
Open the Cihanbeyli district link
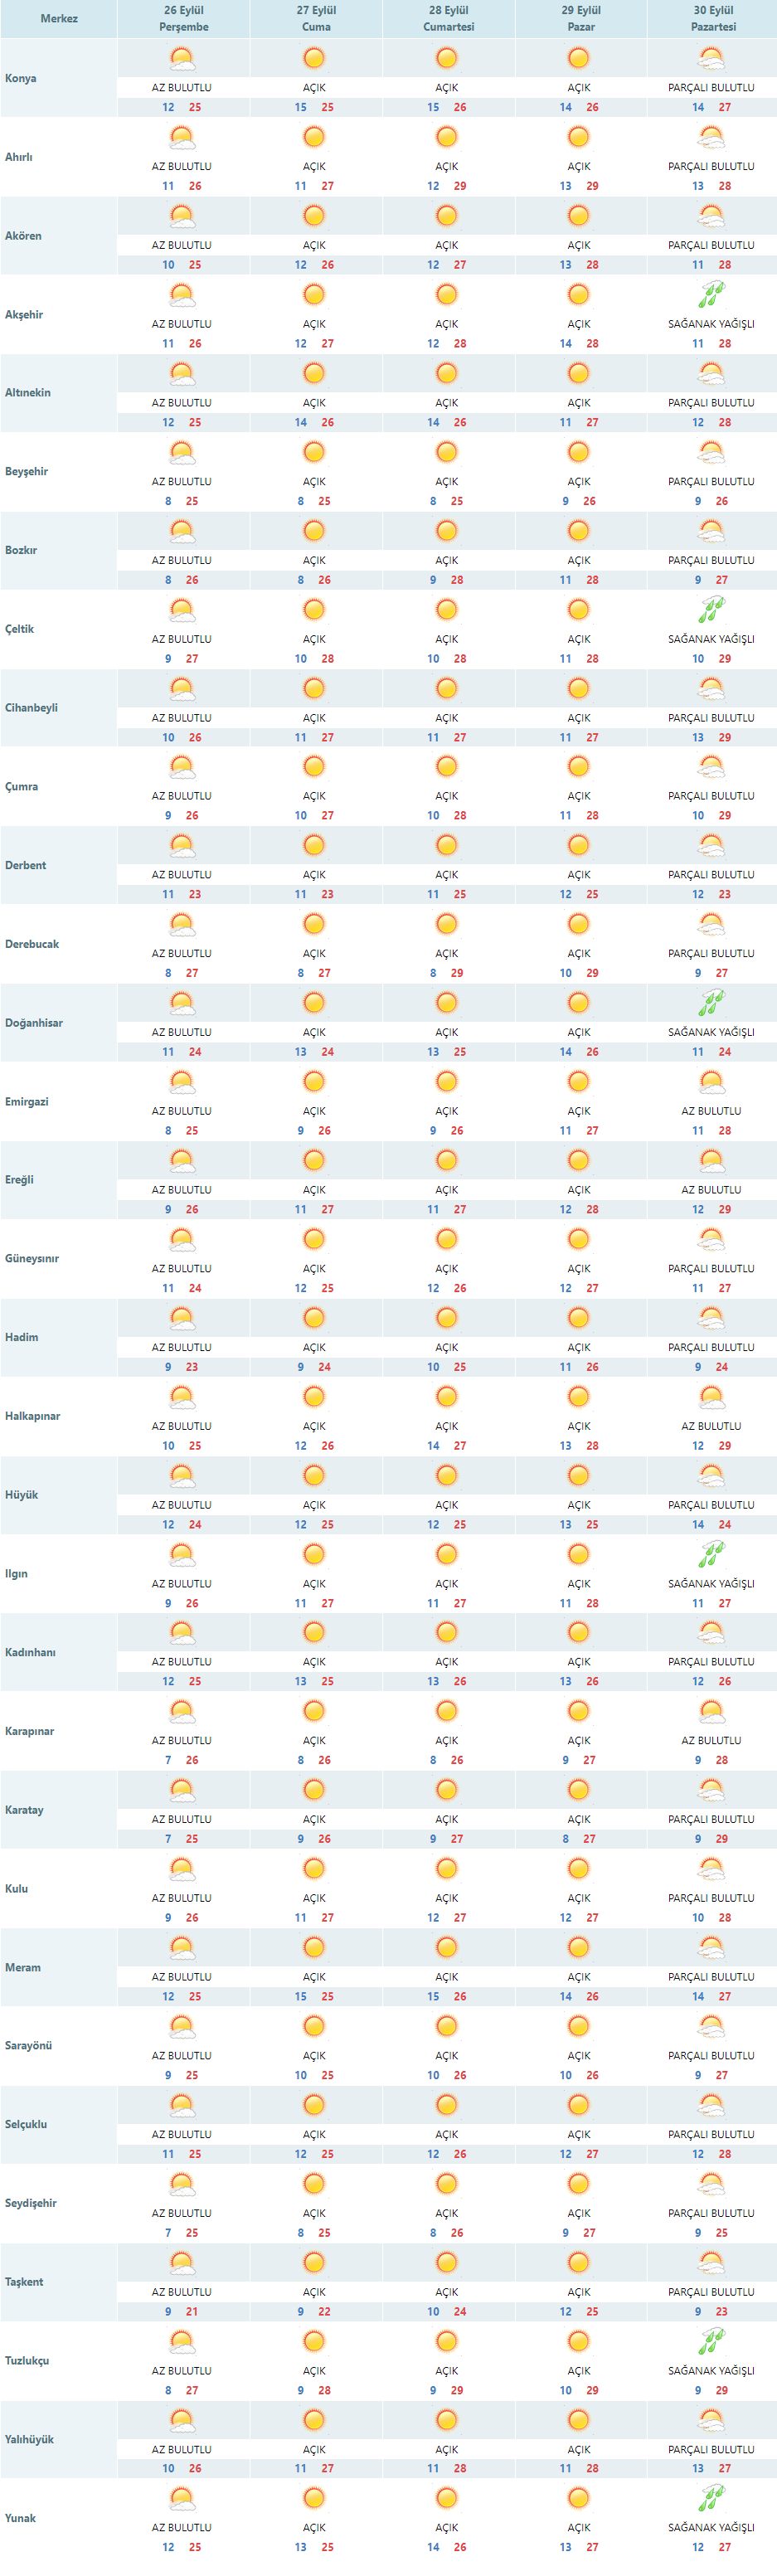point(31,708)
